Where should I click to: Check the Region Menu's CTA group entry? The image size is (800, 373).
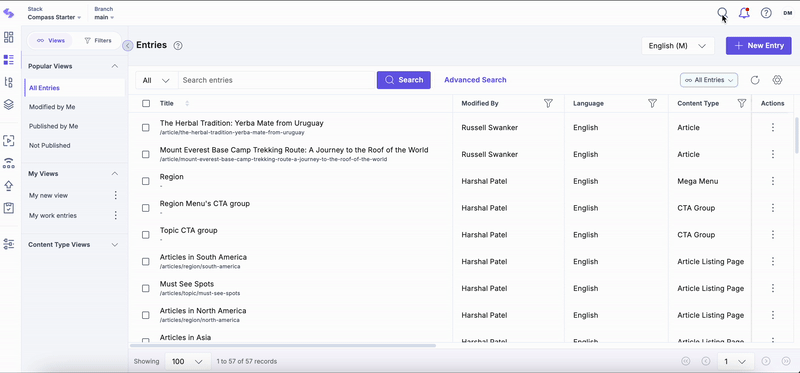click(146, 208)
